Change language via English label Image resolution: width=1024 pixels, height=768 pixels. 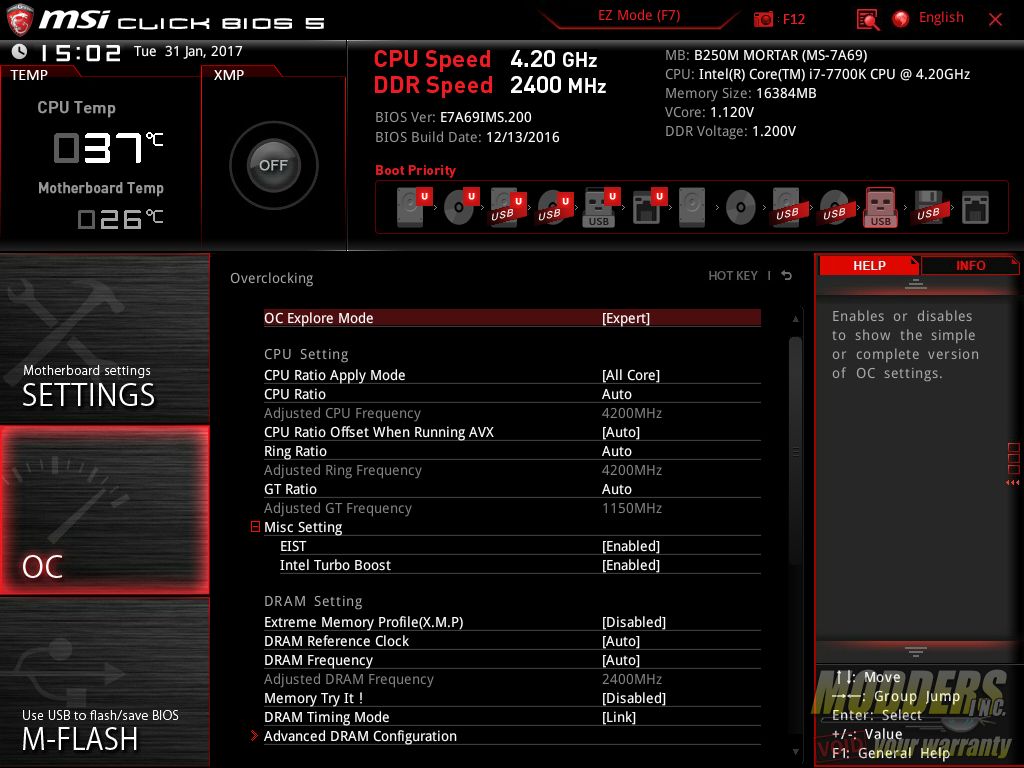click(941, 18)
